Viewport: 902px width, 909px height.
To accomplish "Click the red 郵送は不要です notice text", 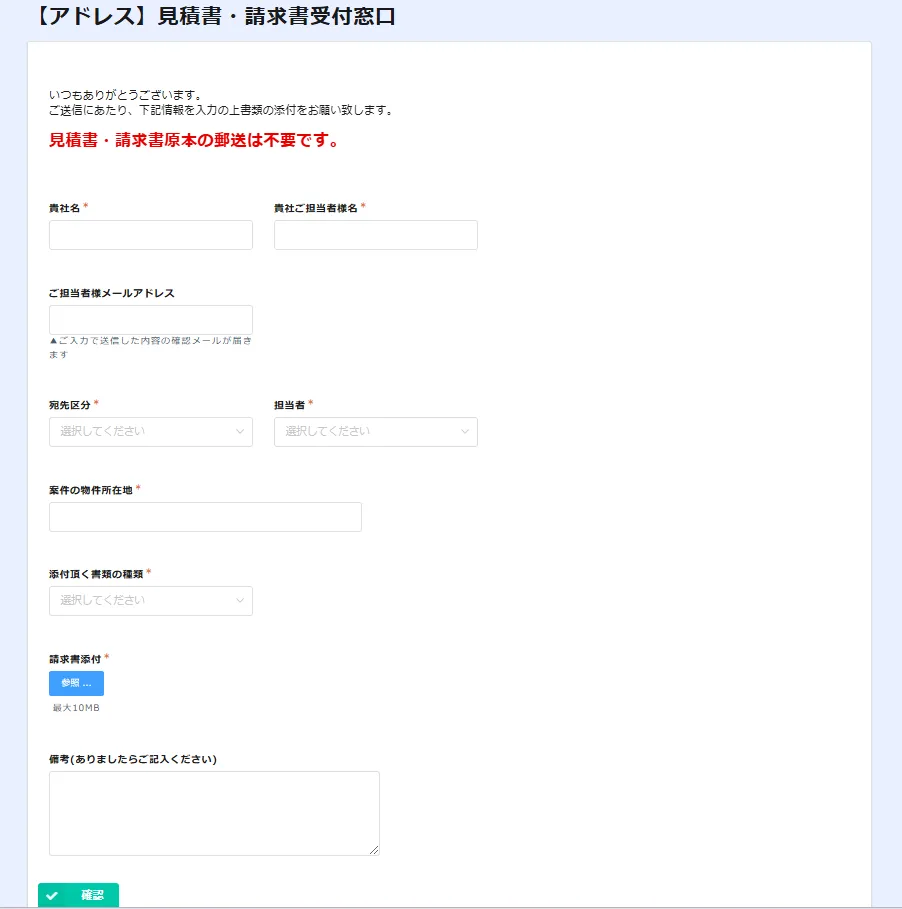I will pos(194,141).
